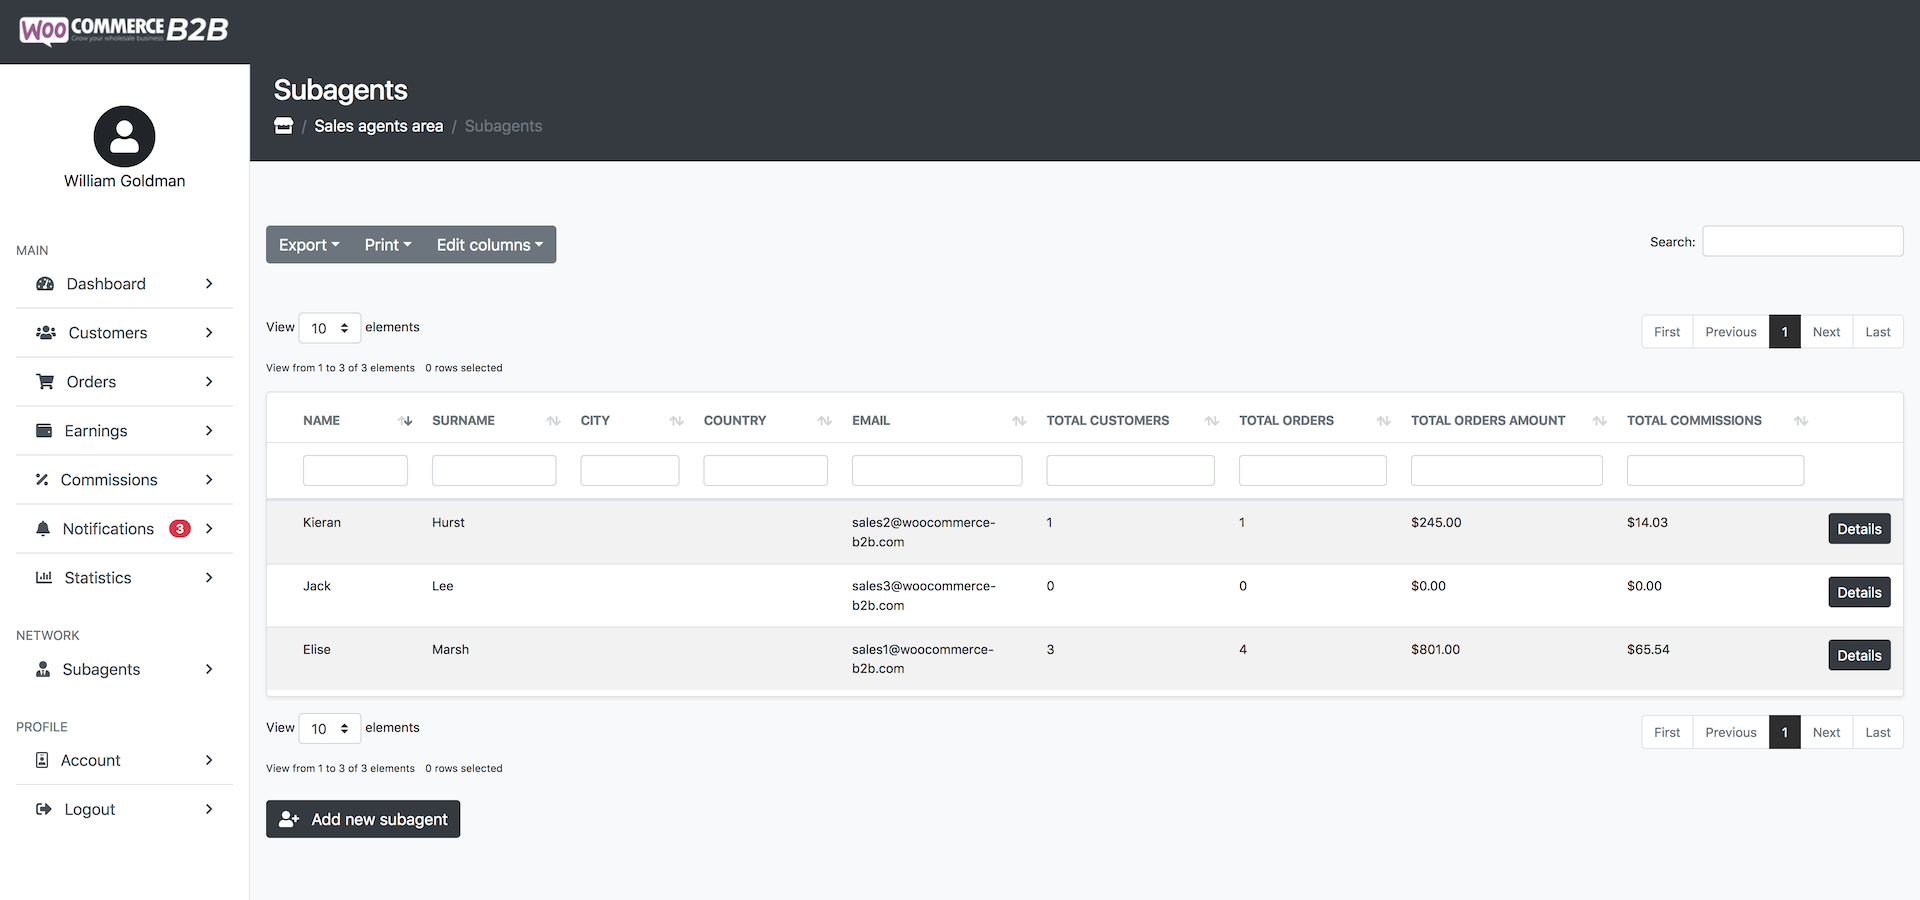Open the top View elements count selector

329,328
